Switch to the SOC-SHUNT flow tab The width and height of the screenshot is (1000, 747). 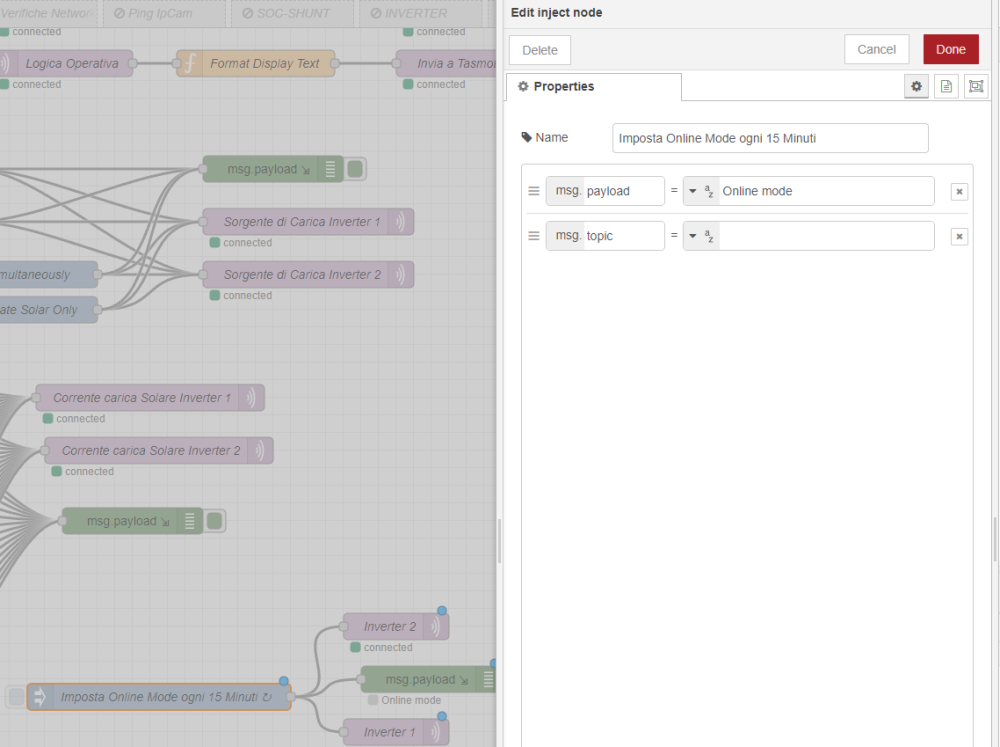coord(292,13)
